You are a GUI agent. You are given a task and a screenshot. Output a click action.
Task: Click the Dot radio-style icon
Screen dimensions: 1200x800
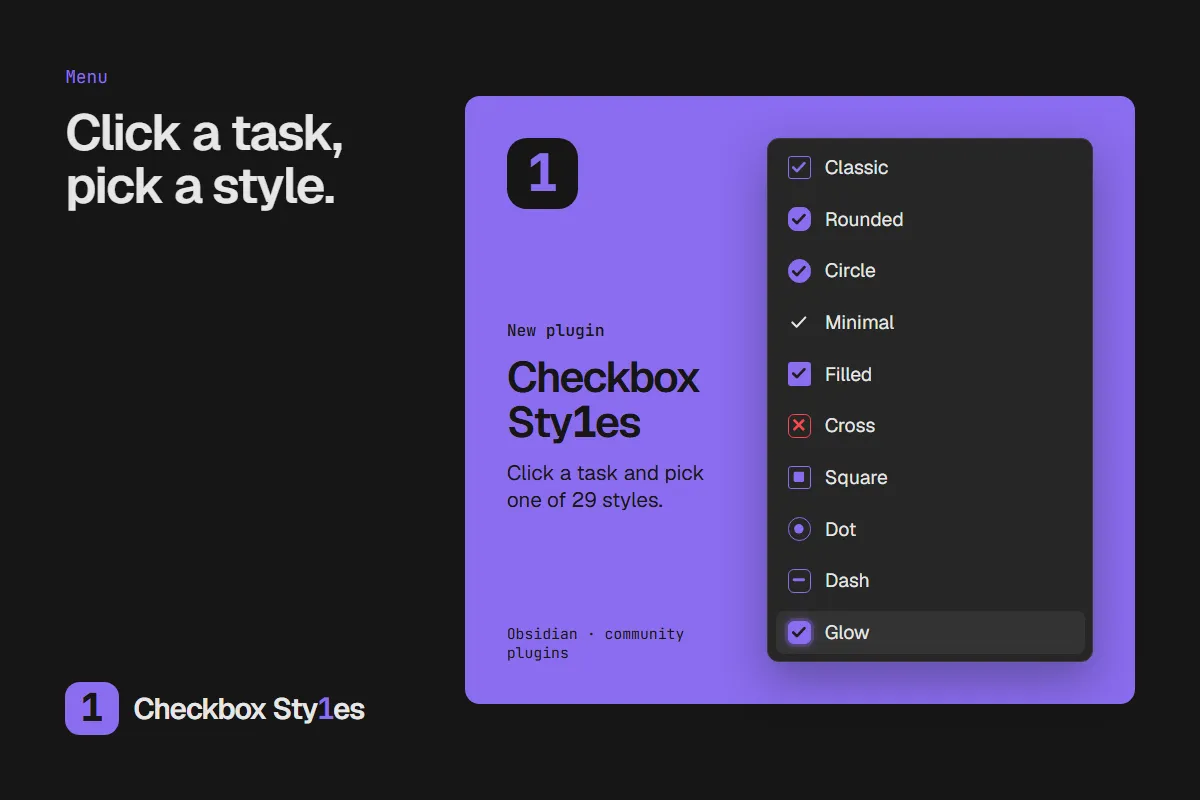point(799,529)
